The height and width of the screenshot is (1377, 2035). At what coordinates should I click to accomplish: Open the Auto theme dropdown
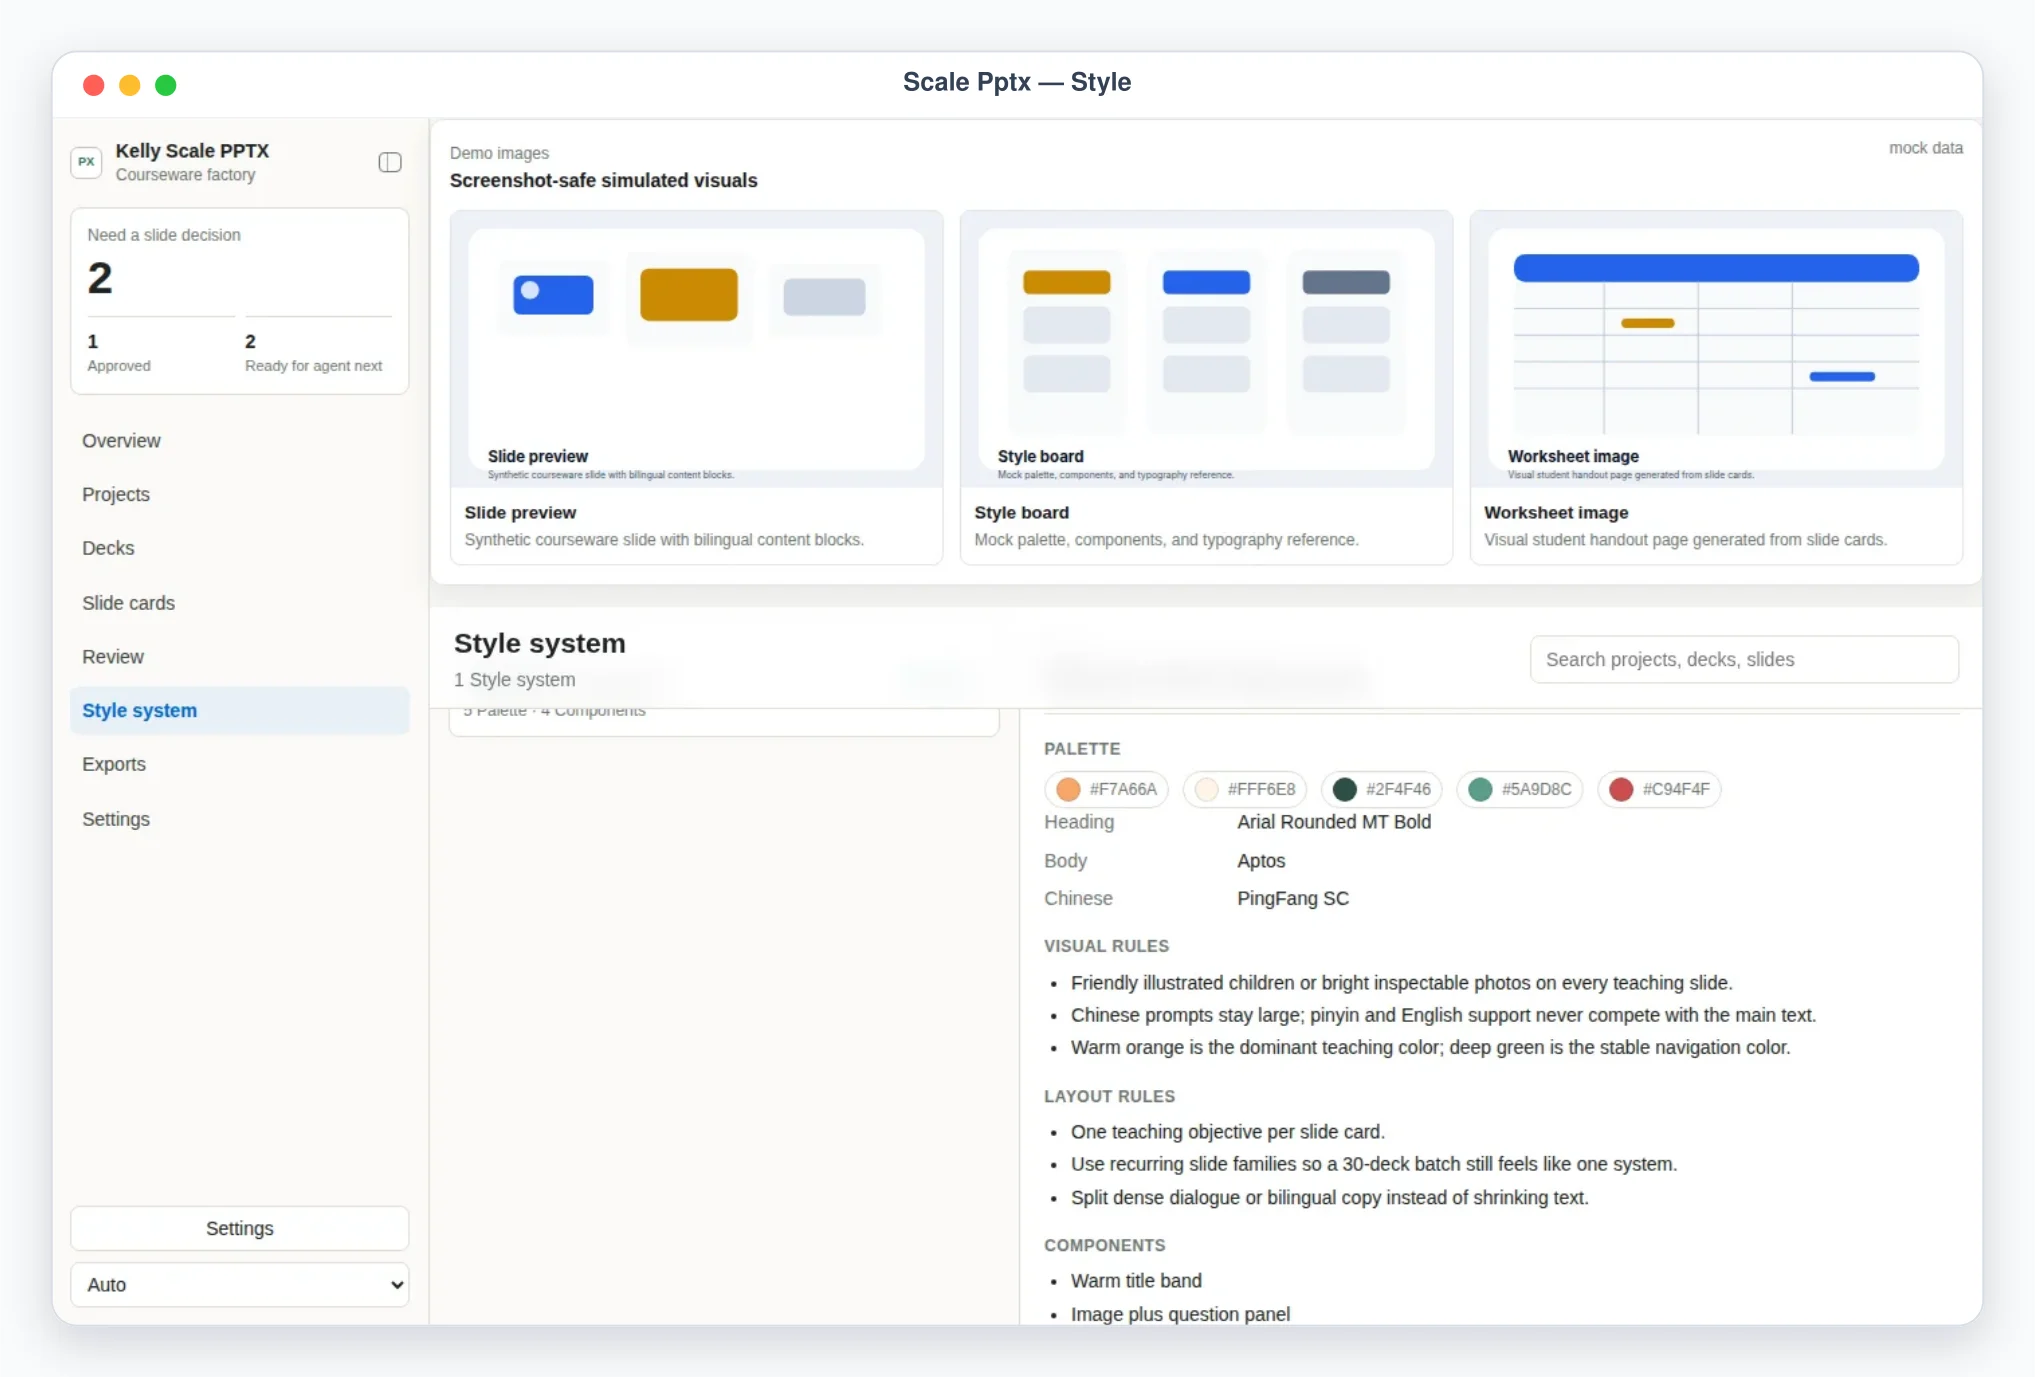(240, 1284)
